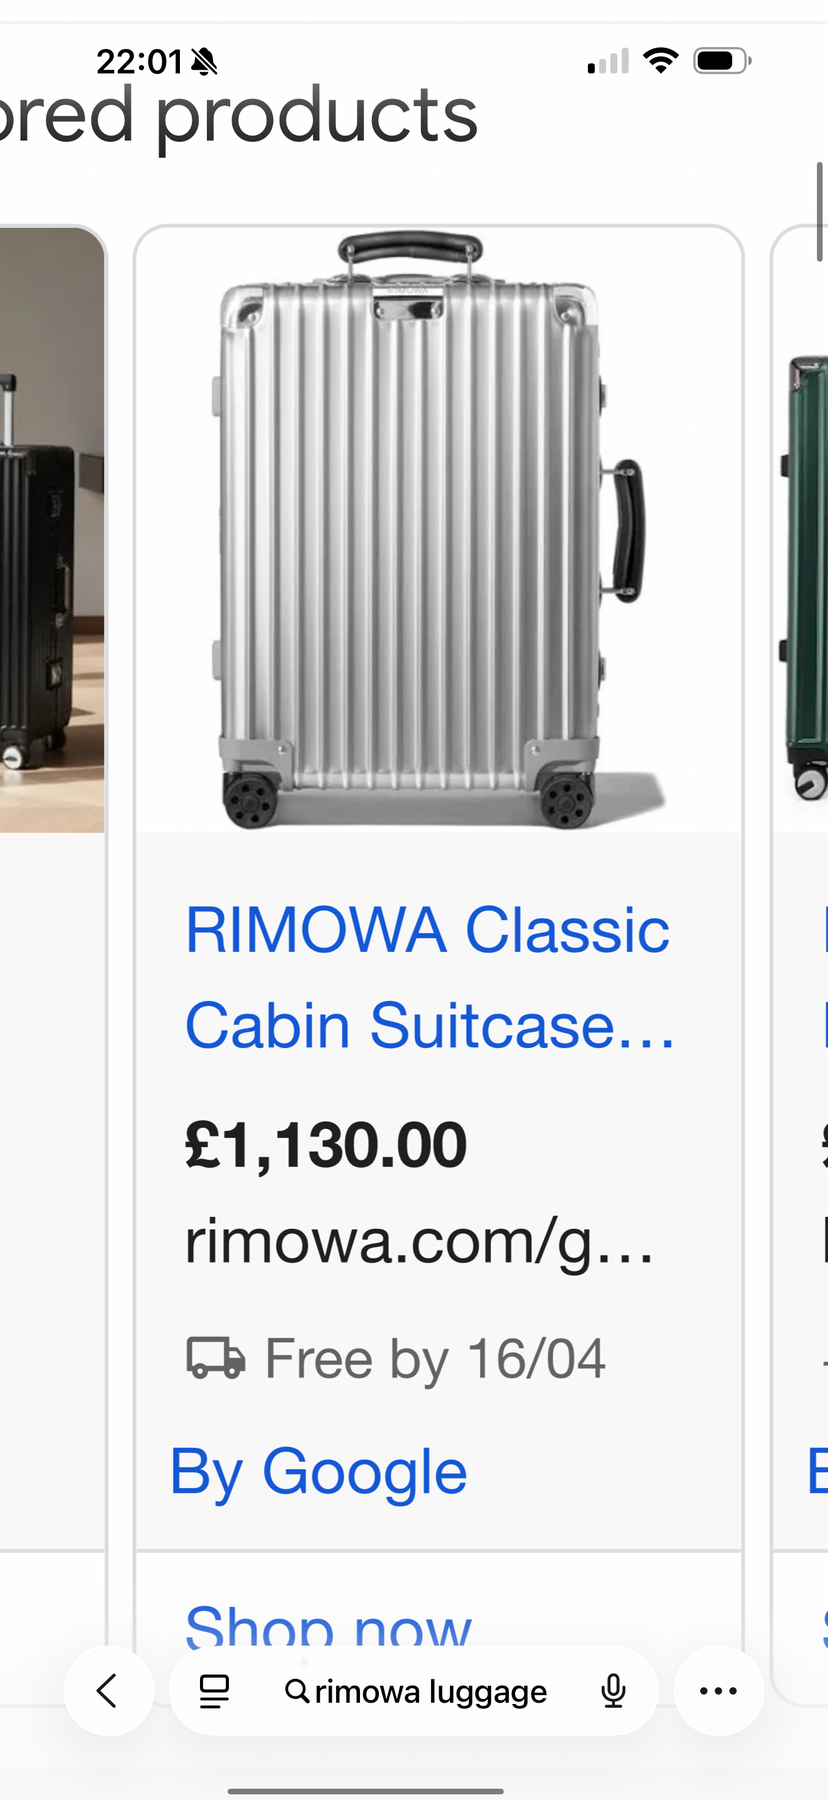This screenshot has width=828, height=1800.
Task: Open the three-dots more options menu
Action: [719, 1691]
